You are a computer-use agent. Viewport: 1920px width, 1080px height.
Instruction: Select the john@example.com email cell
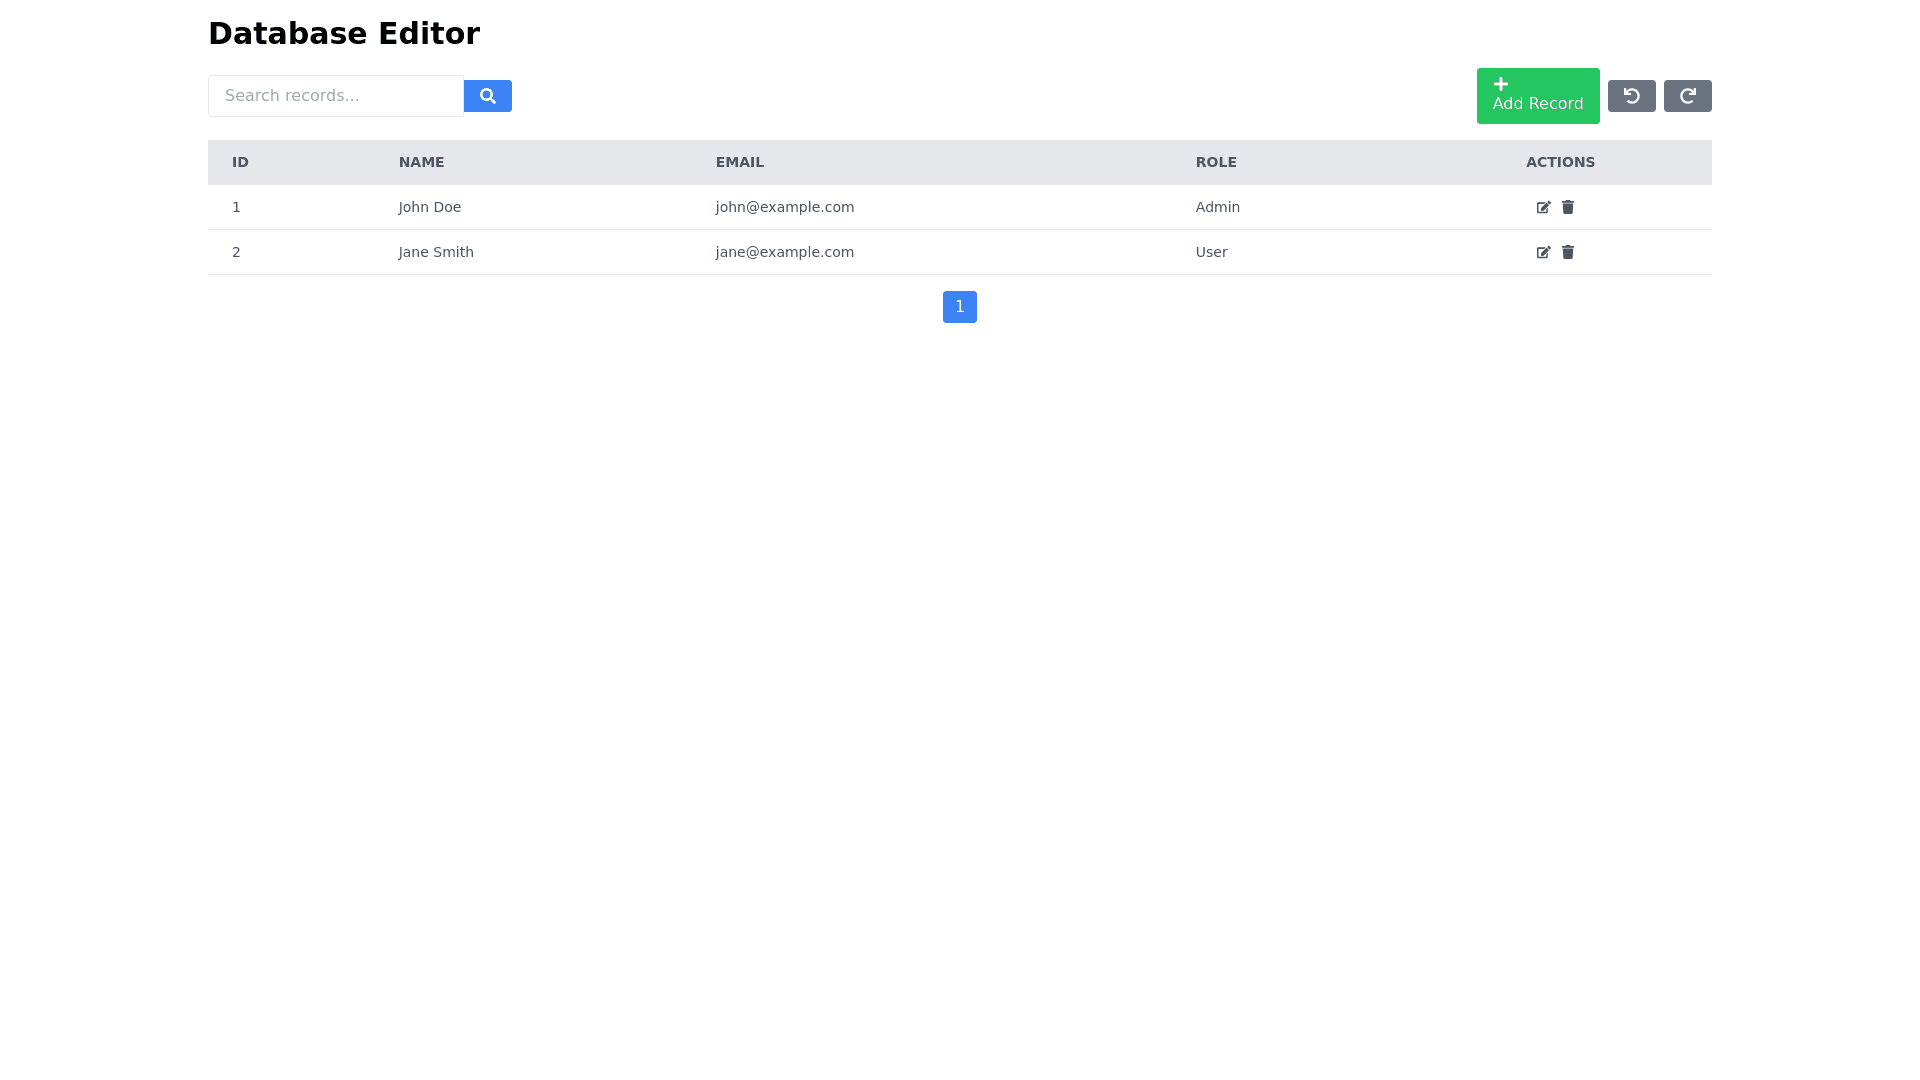click(x=784, y=207)
